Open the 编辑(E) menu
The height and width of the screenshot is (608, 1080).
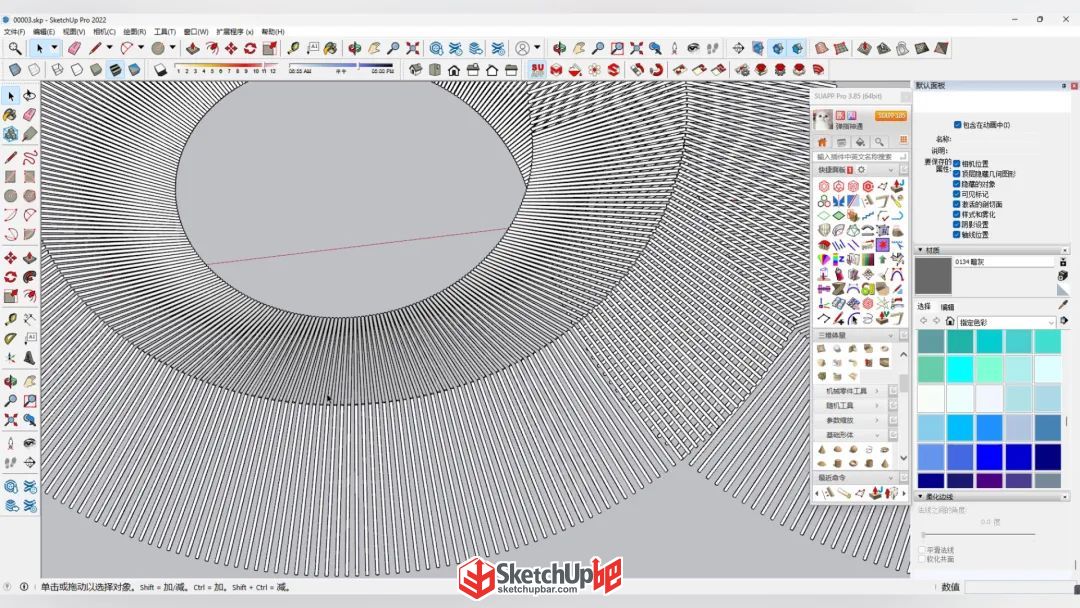pos(43,32)
